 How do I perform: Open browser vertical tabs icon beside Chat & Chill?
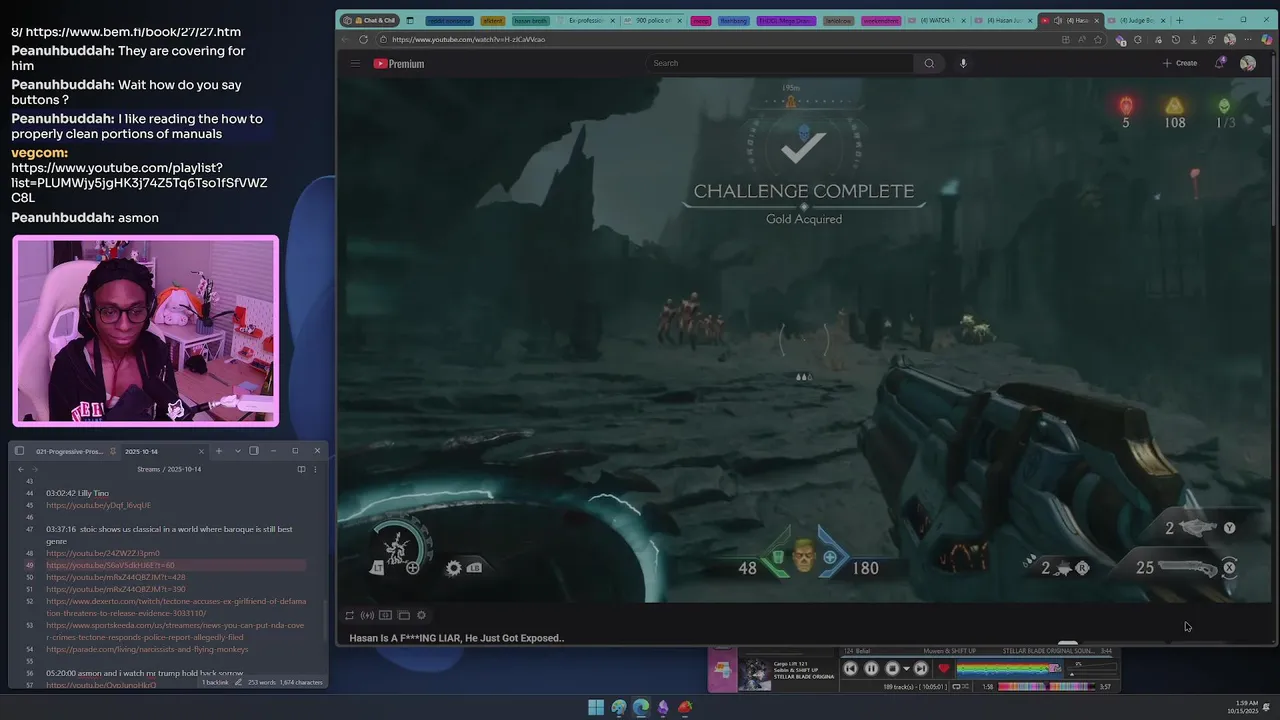click(410, 20)
